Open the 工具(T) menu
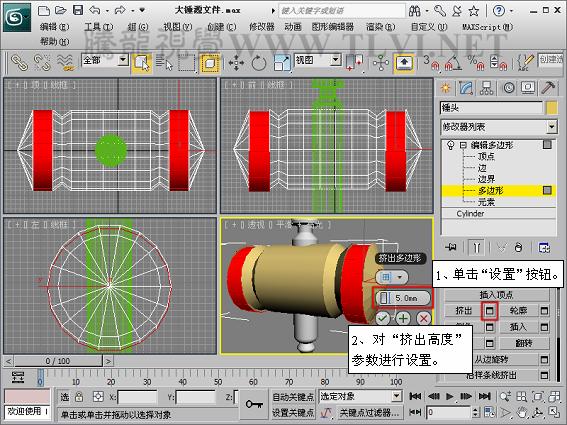This screenshot has height=425, width=567. (99, 27)
